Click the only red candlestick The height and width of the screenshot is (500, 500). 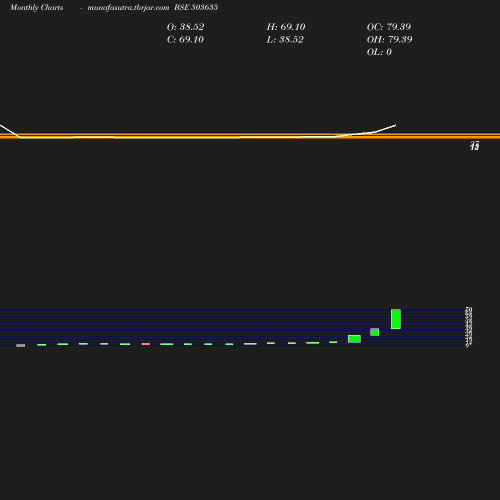pyautogui.click(x=146, y=344)
